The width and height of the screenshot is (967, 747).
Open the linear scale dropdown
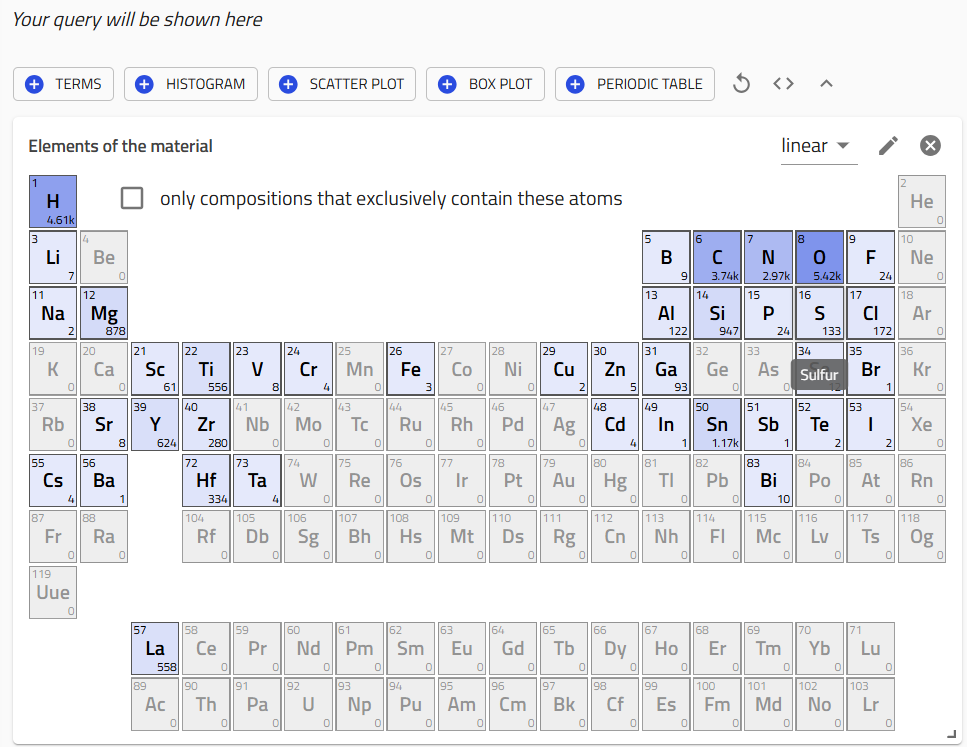[x=819, y=147]
